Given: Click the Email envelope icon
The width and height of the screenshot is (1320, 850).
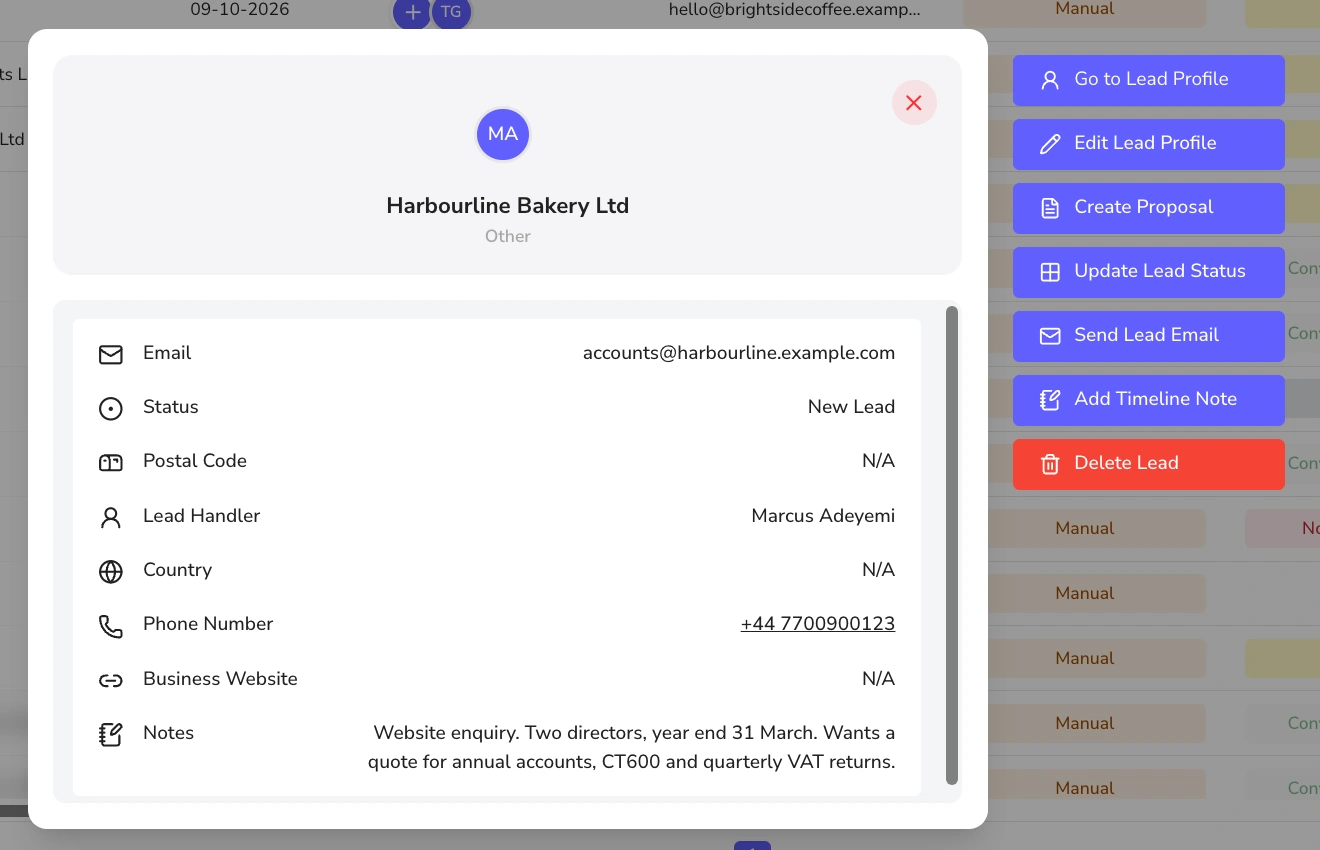Looking at the screenshot, I should point(111,354).
